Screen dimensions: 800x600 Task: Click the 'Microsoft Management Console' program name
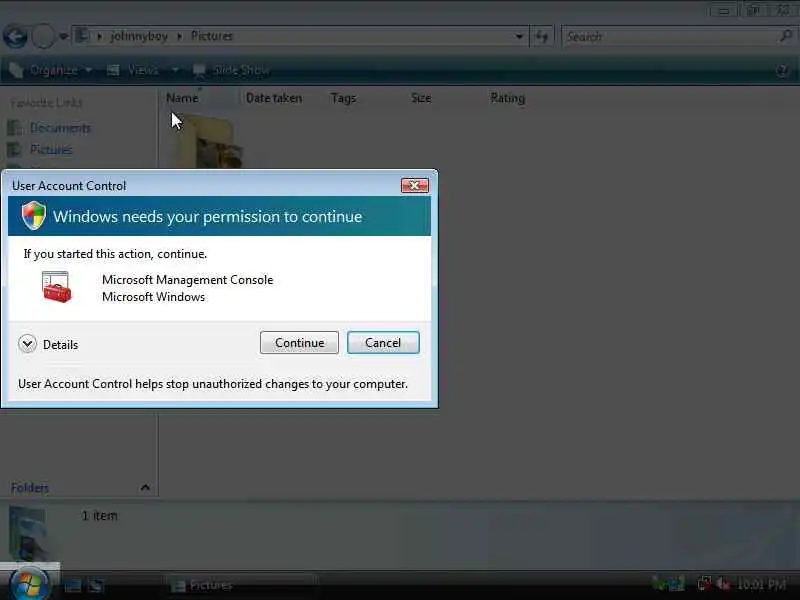click(187, 280)
